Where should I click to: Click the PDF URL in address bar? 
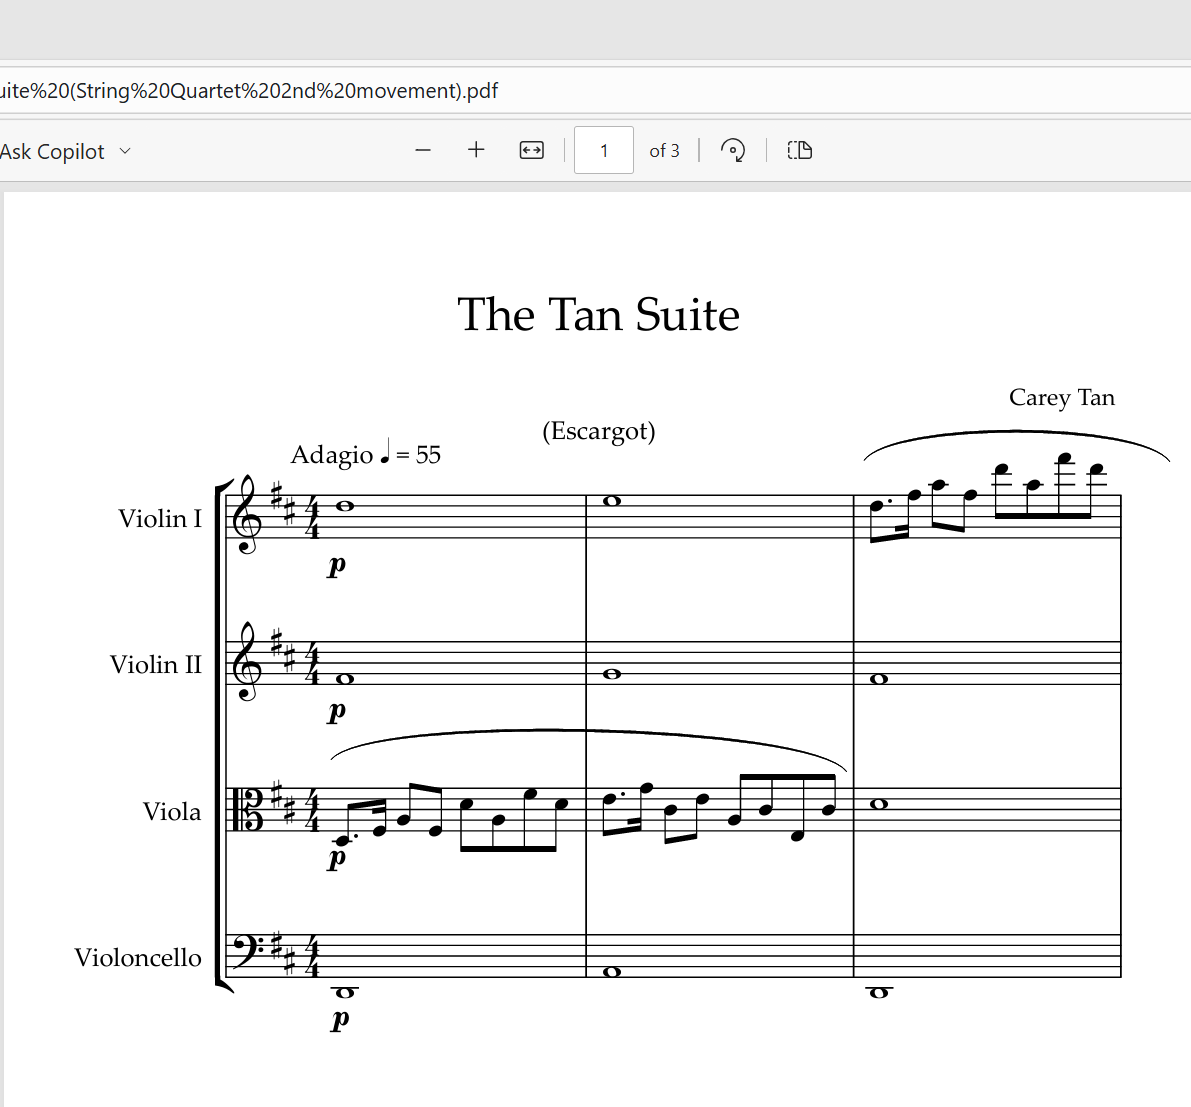point(249,91)
